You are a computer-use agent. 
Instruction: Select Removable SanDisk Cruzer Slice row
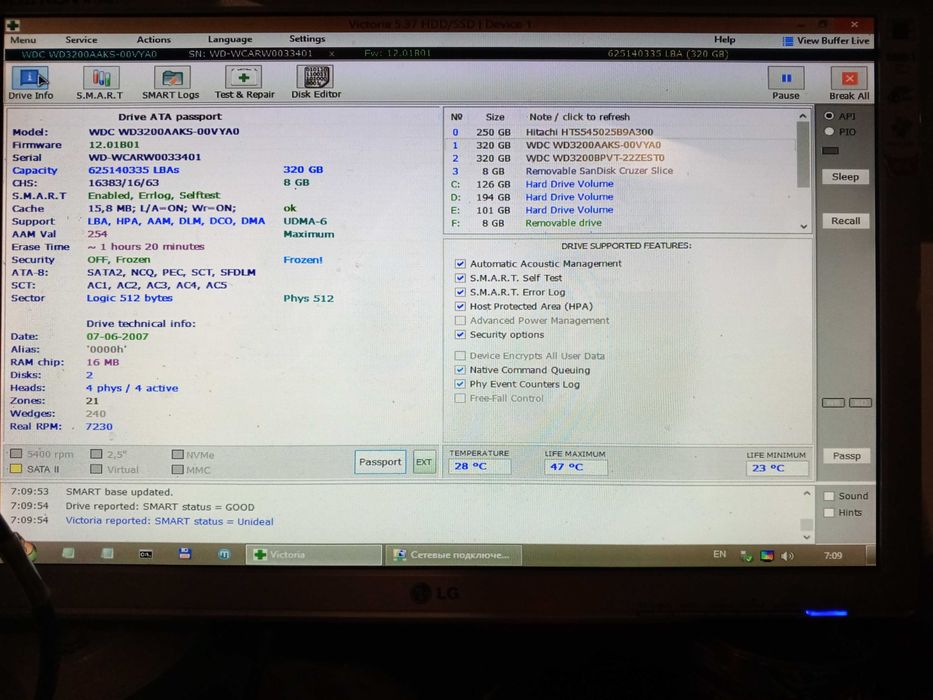pyautogui.click(x=621, y=171)
